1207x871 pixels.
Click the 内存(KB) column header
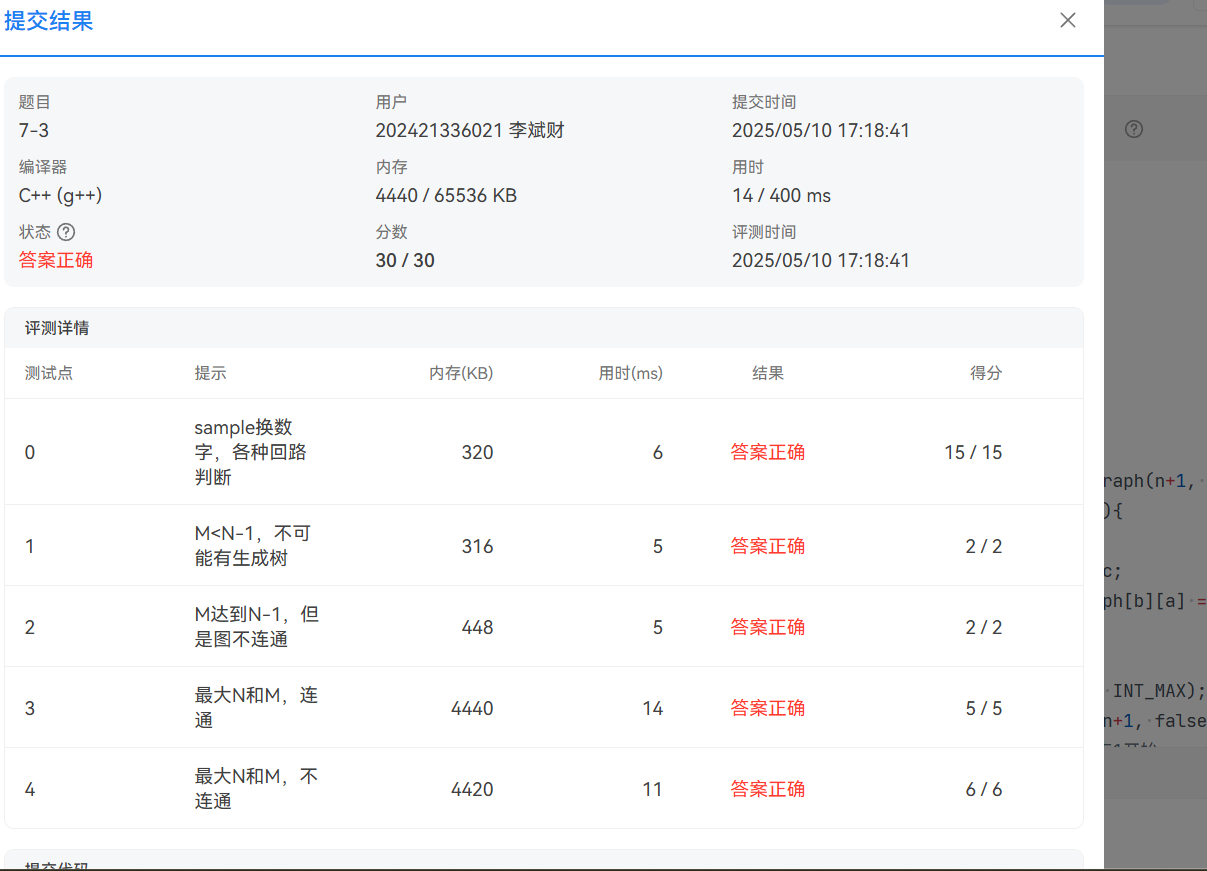click(x=461, y=373)
